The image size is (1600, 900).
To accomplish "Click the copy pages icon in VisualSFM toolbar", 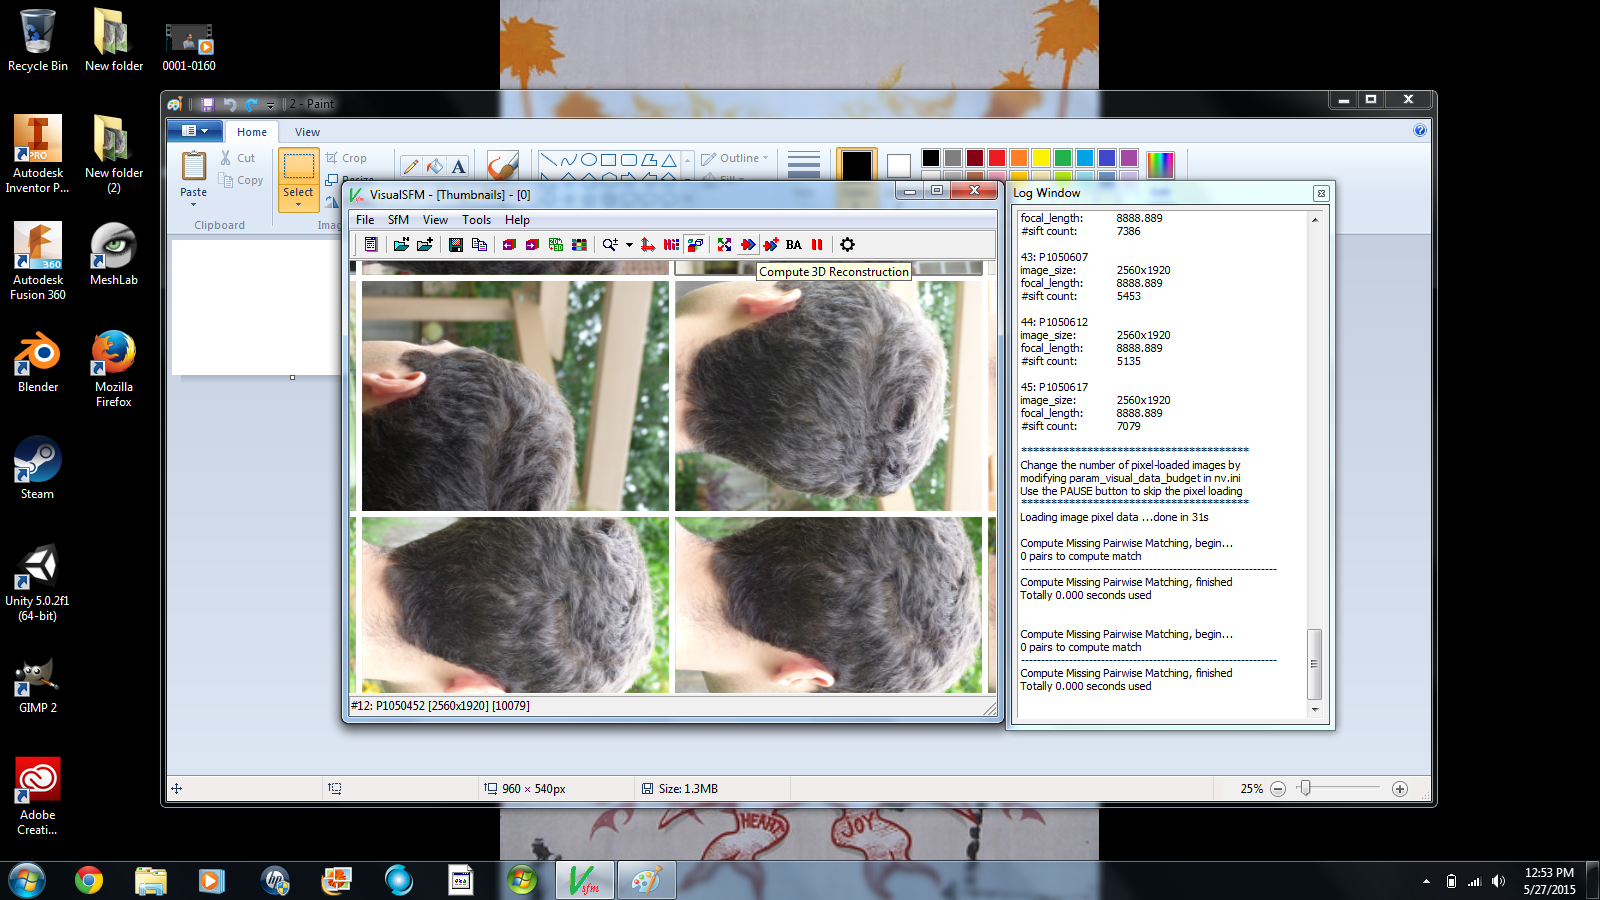I will point(479,245).
